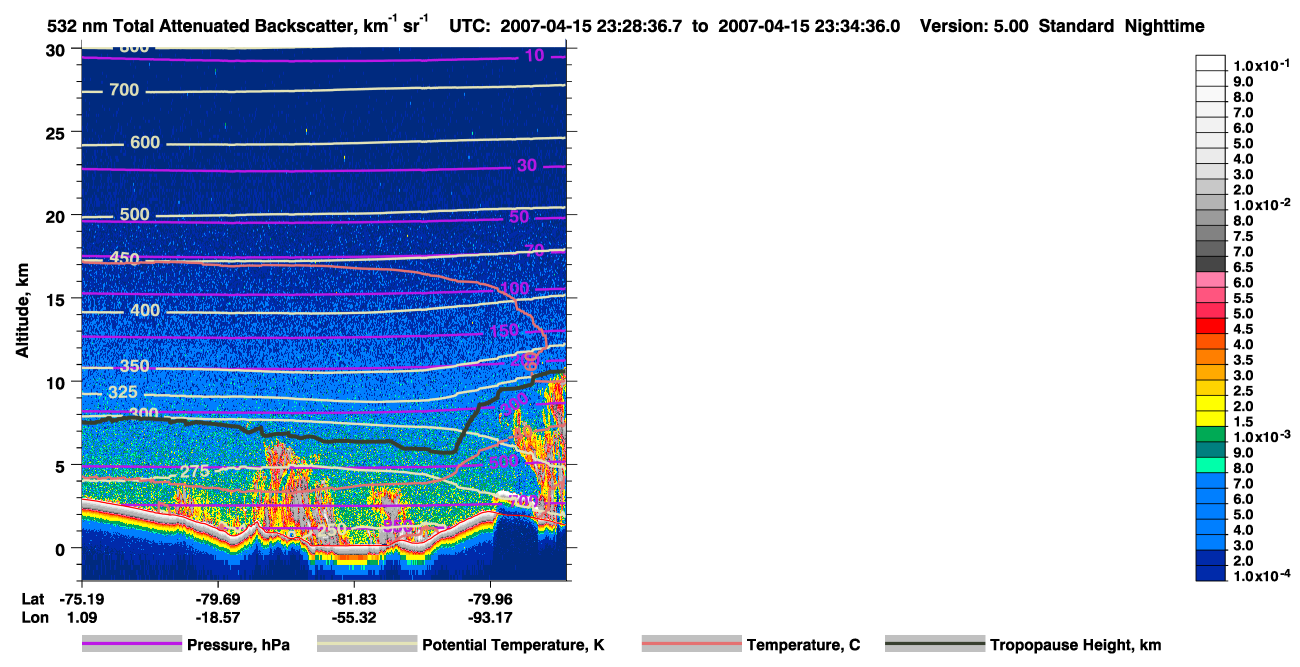This screenshot has height=667, width=1300.
Task: Click the '350' contour label in plot
Action: pyautogui.click(x=134, y=367)
